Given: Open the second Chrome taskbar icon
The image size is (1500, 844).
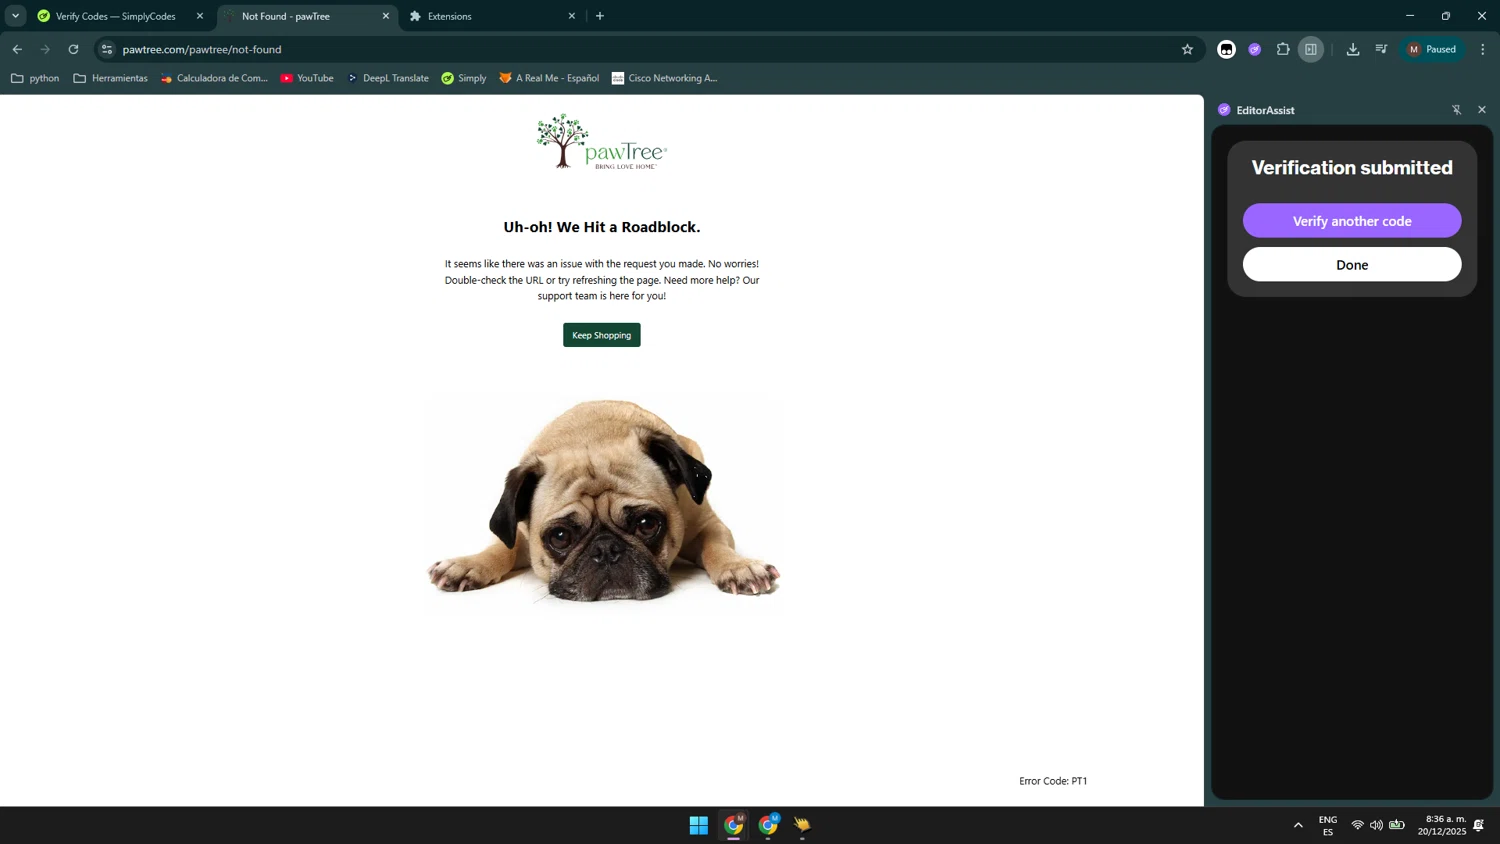Looking at the screenshot, I should pos(768,825).
